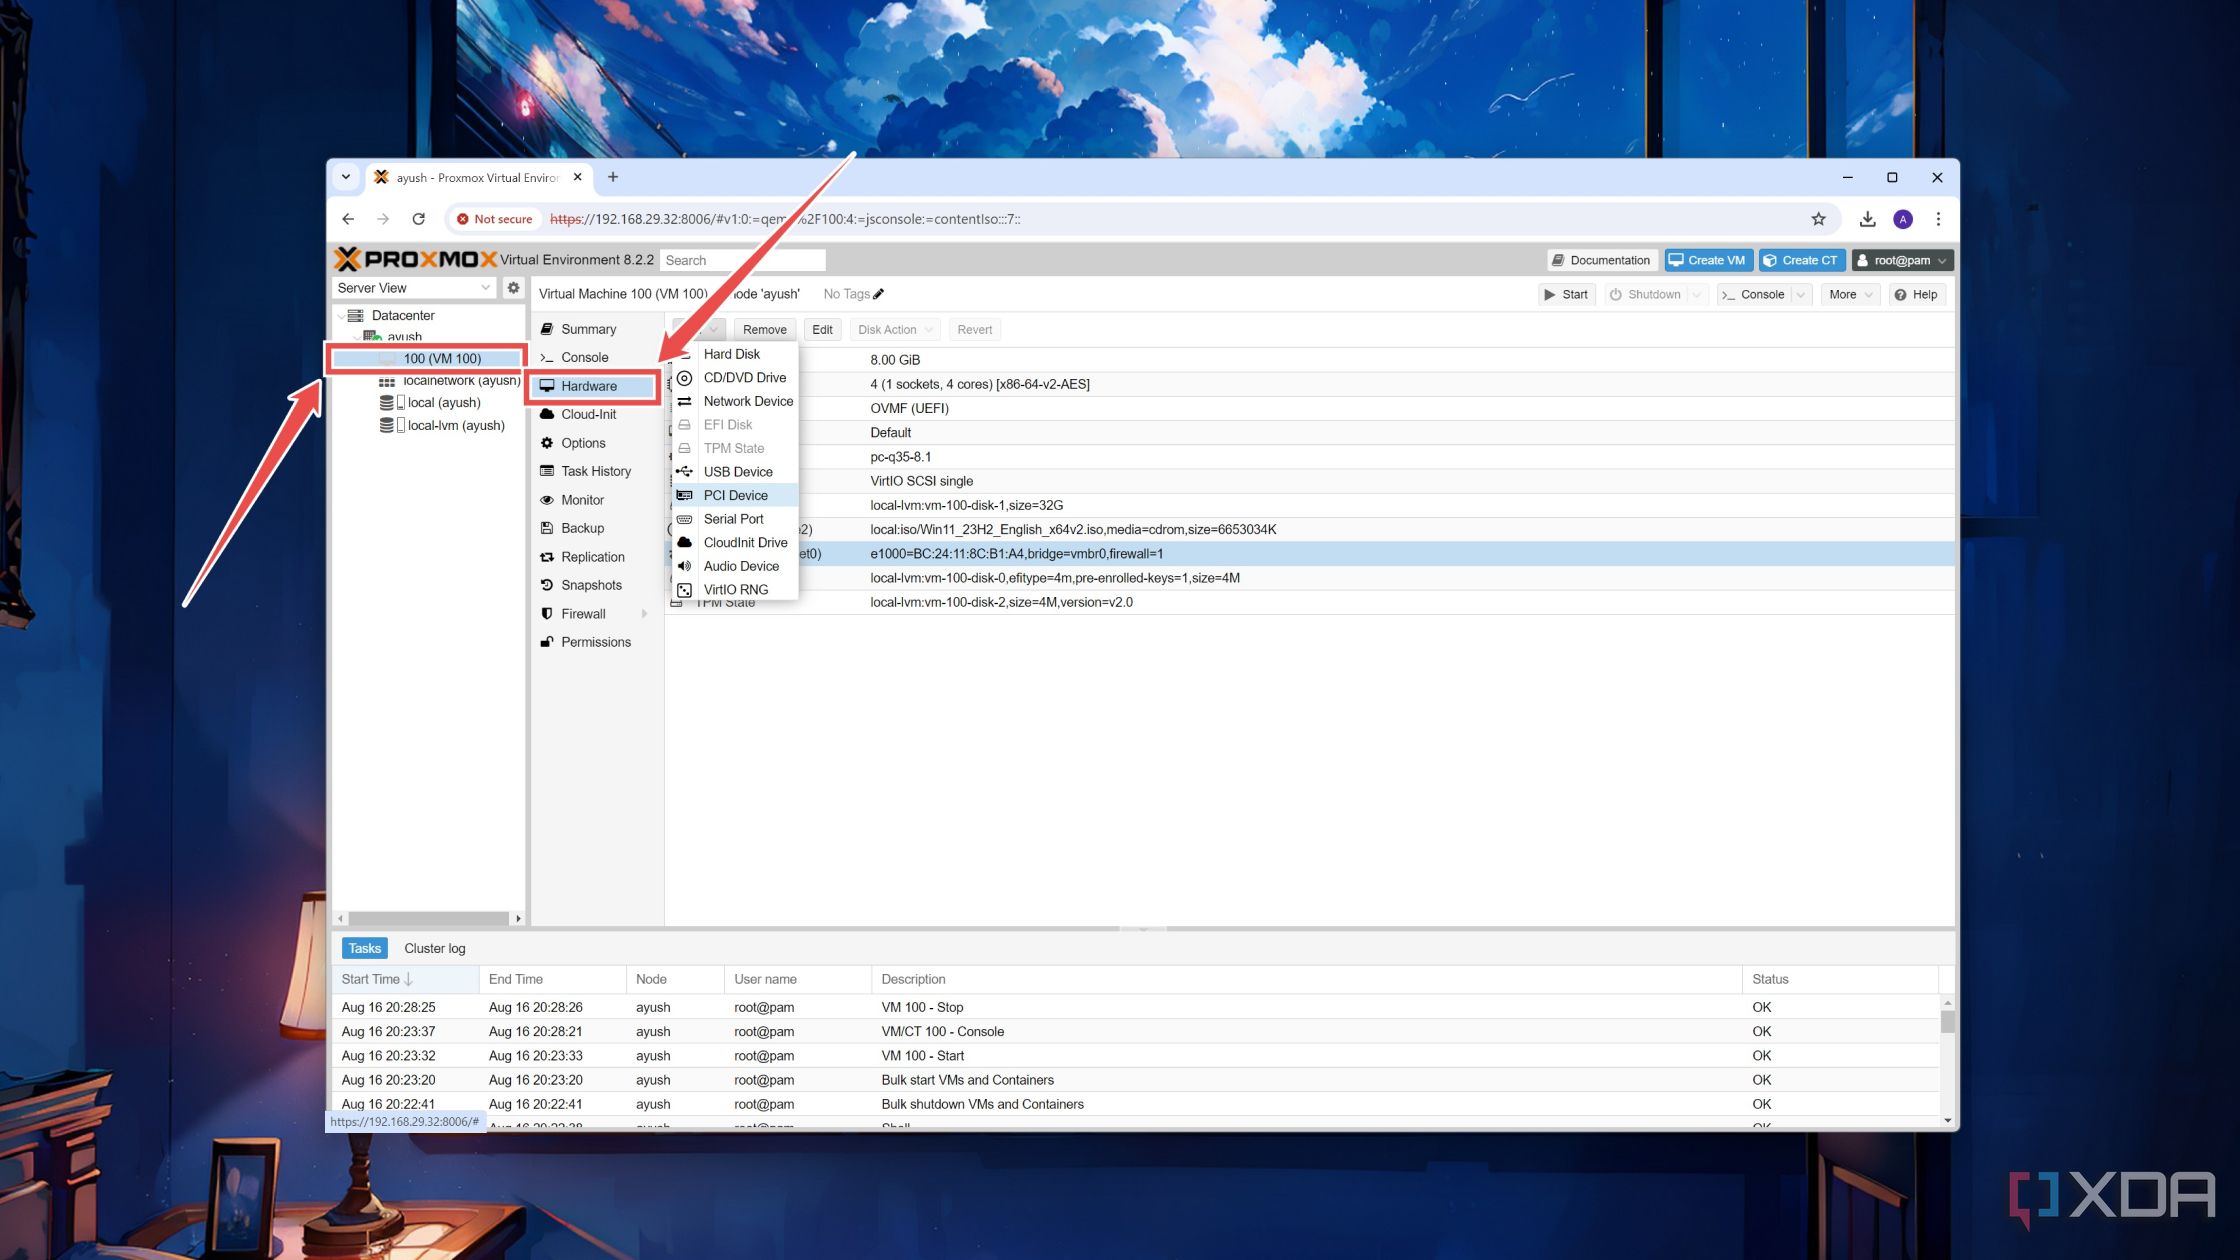Image resolution: width=2240 pixels, height=1260 pixels.
Task: Start the virtual machine
Action: click(1566, 294)
